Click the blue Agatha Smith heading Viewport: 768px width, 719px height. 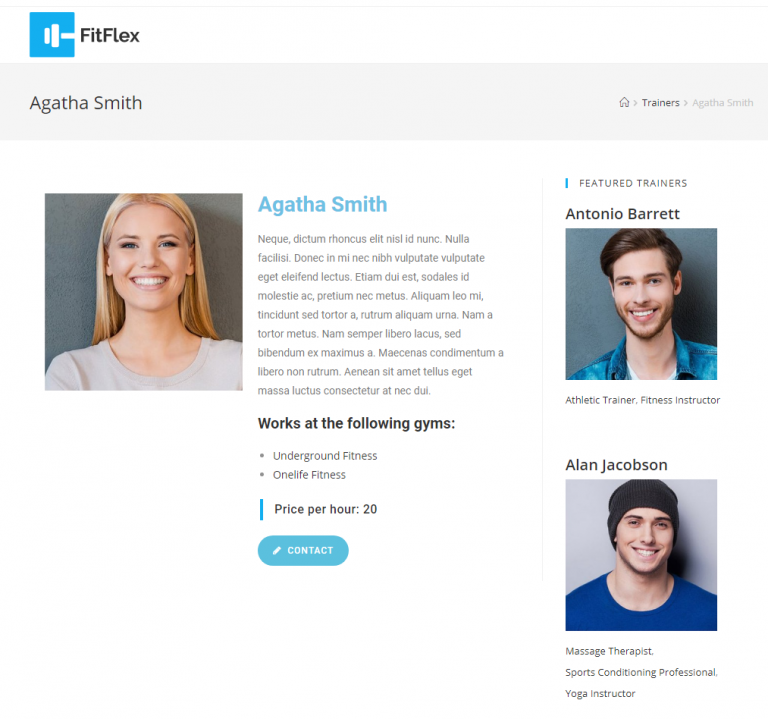[322, 204]
